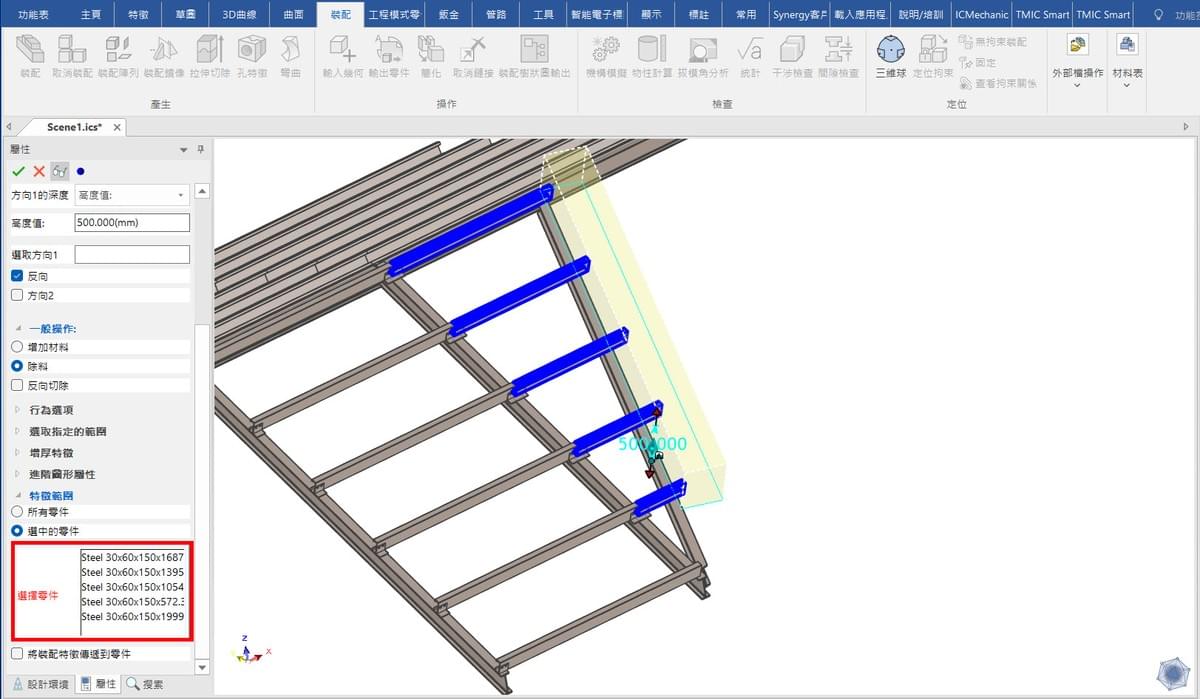Select the 所有零件 radio button
The height and width of the screenshot is (699, 1200).
(17, 511)
